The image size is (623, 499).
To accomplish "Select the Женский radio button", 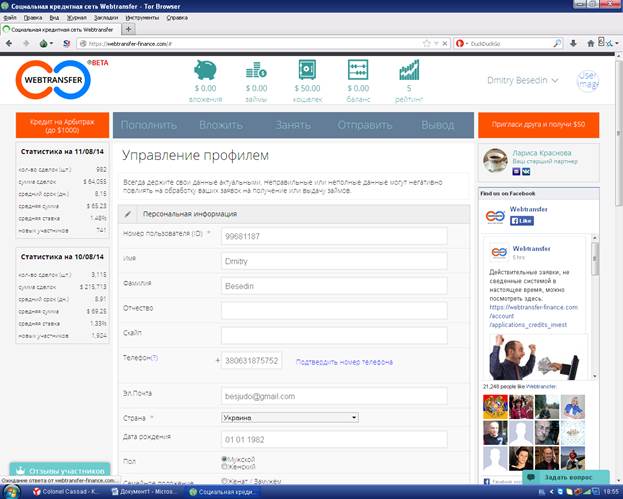I will [x=224, y=466].
